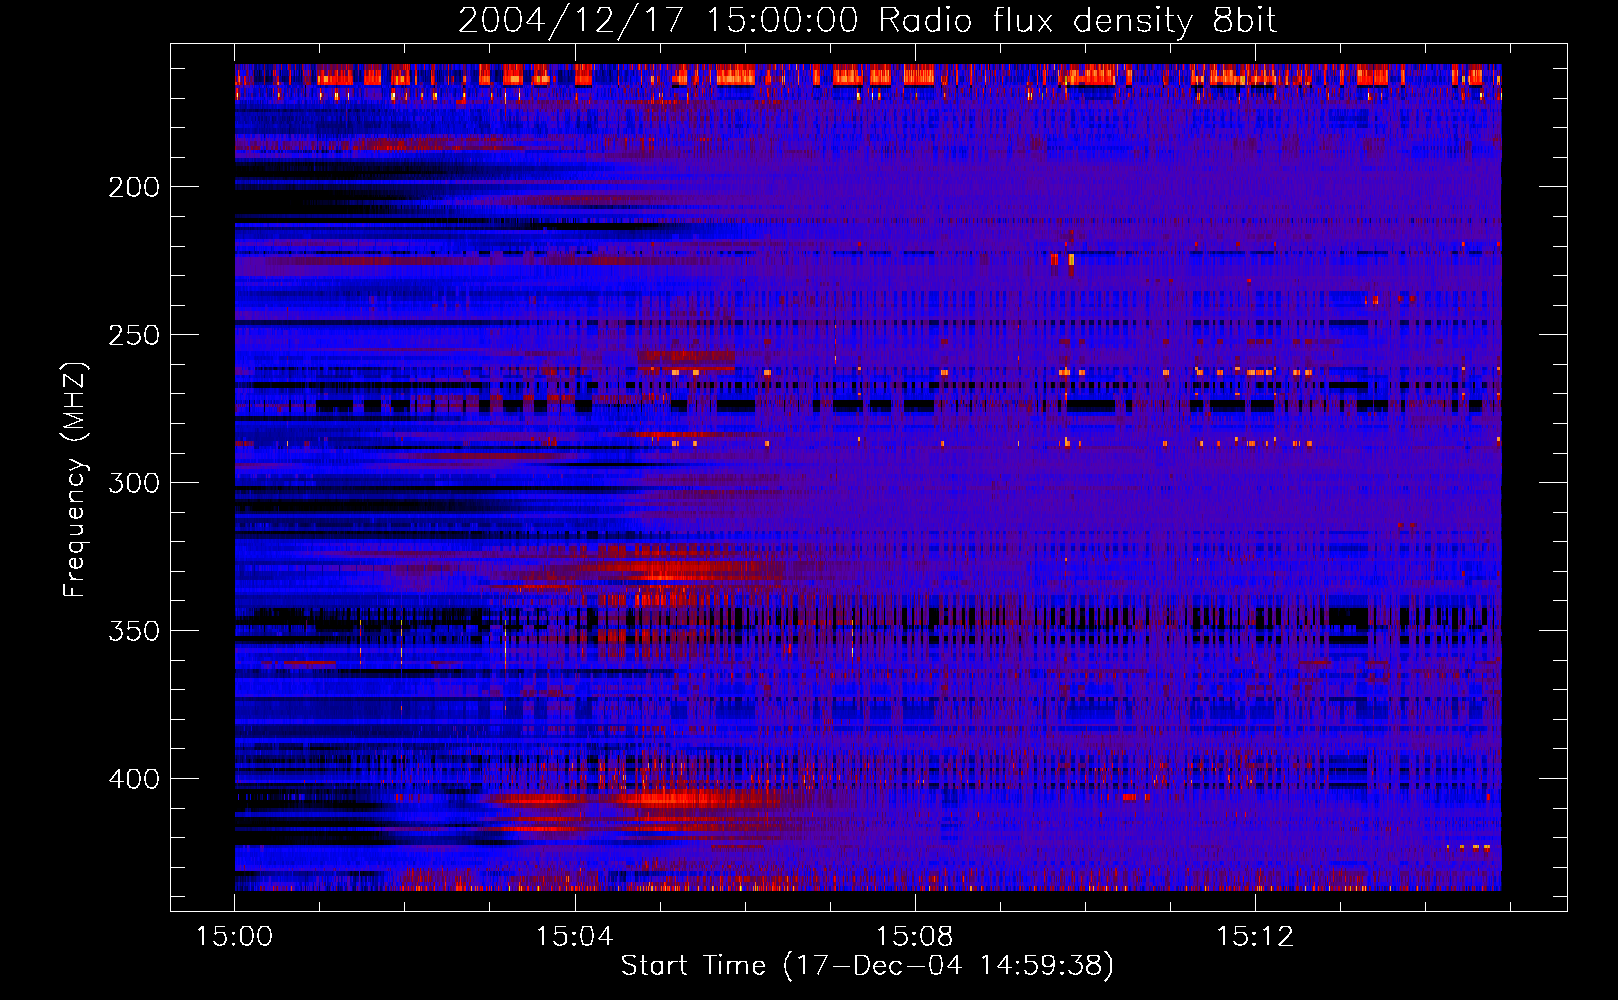
Task: Select the 400 frequency tick label
Action: [x=134, y=779]
